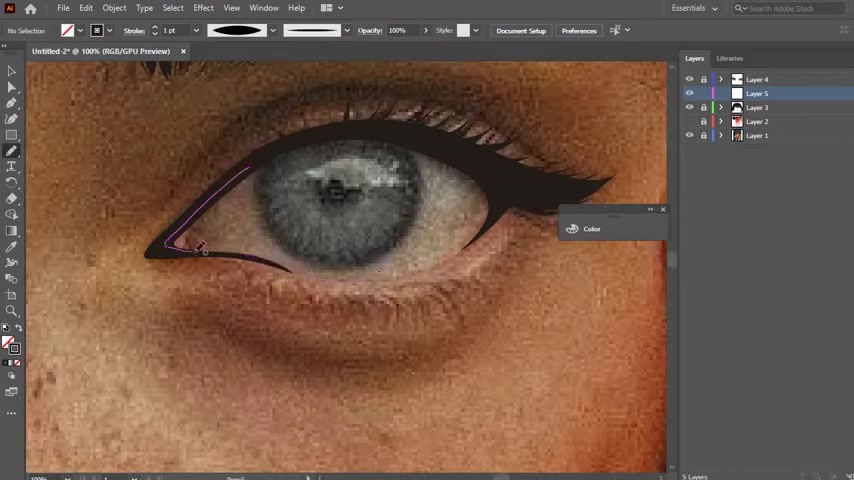
Task: Close the floating Color panel
Action: 663,209
